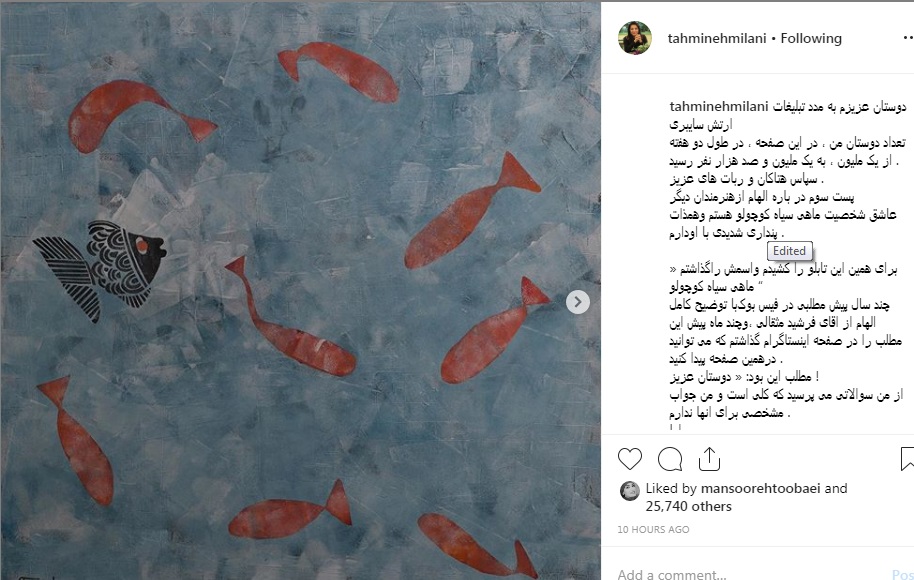This screenshot has width=914, height=580.
Task: Open tahminehmilani's name in the caption
Action: tap(719, 107)
